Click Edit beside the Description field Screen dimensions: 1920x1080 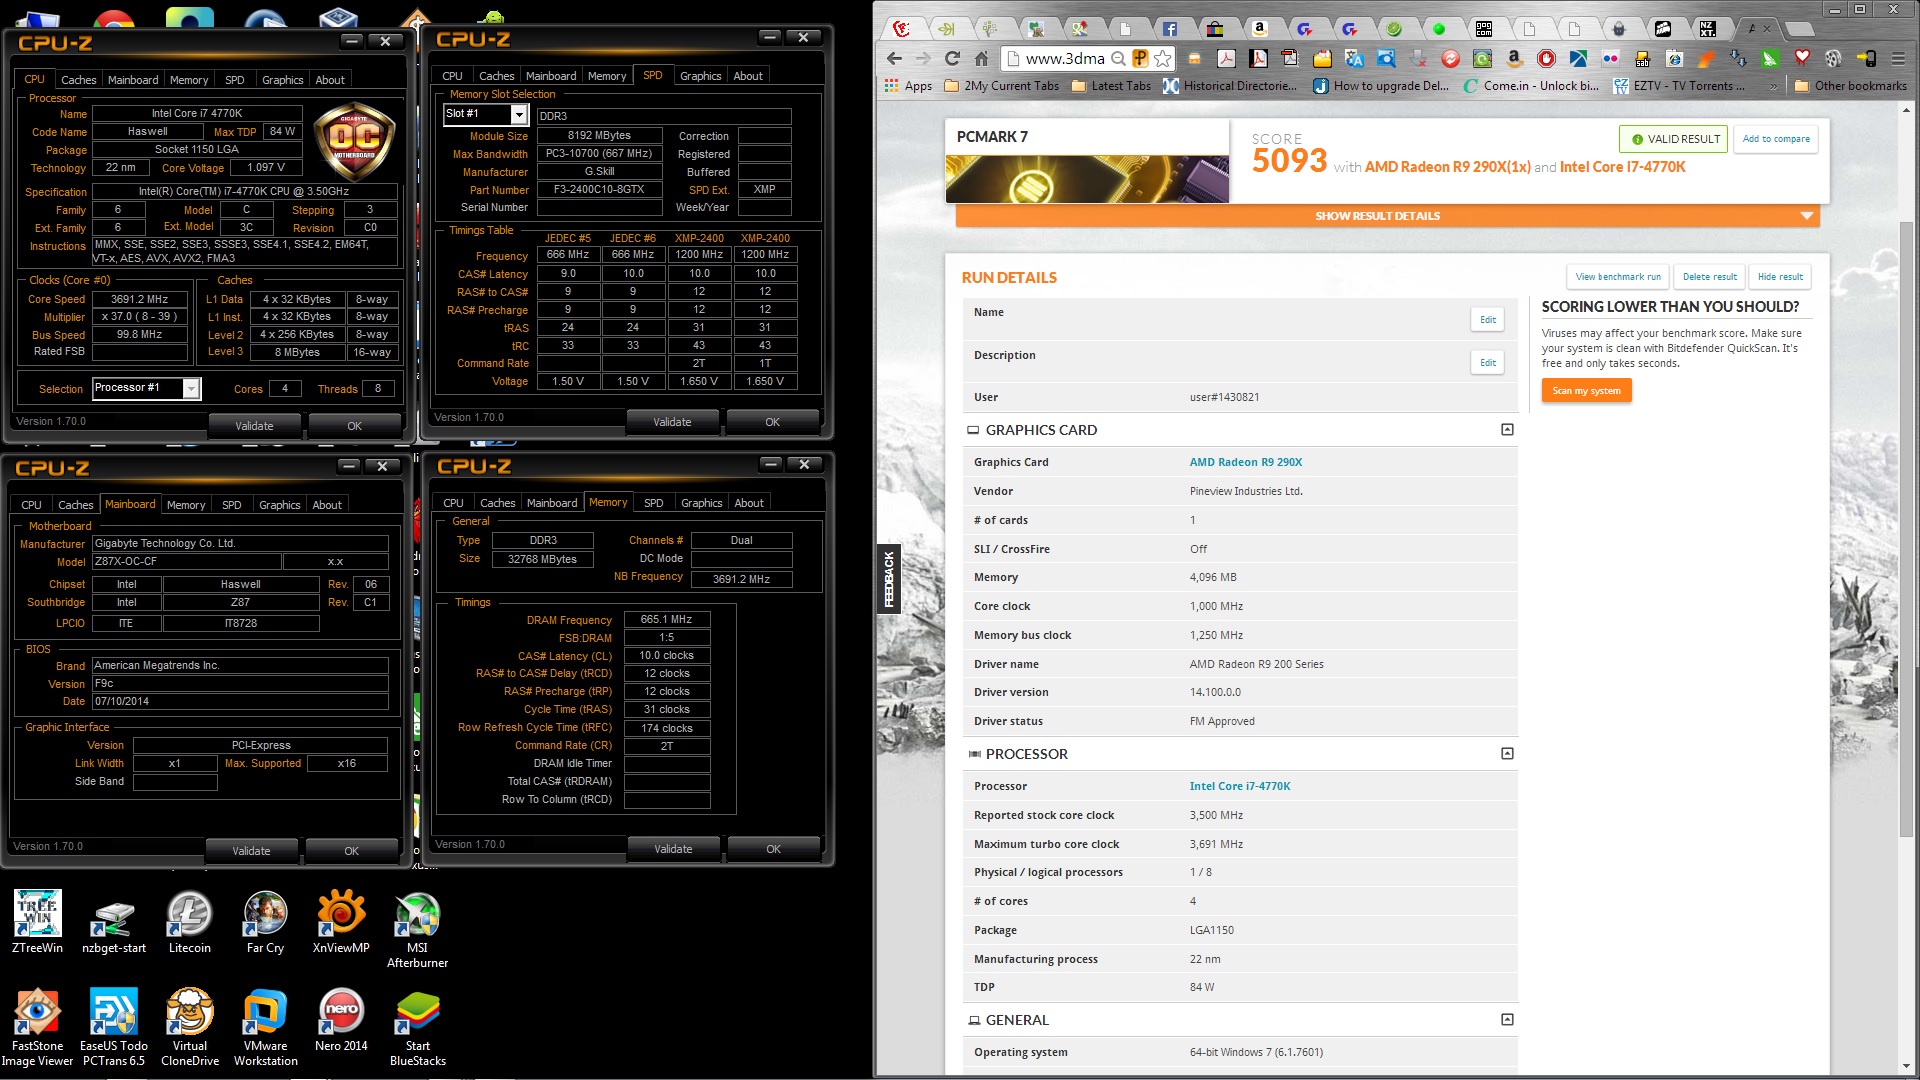(x=1488, y=363)
